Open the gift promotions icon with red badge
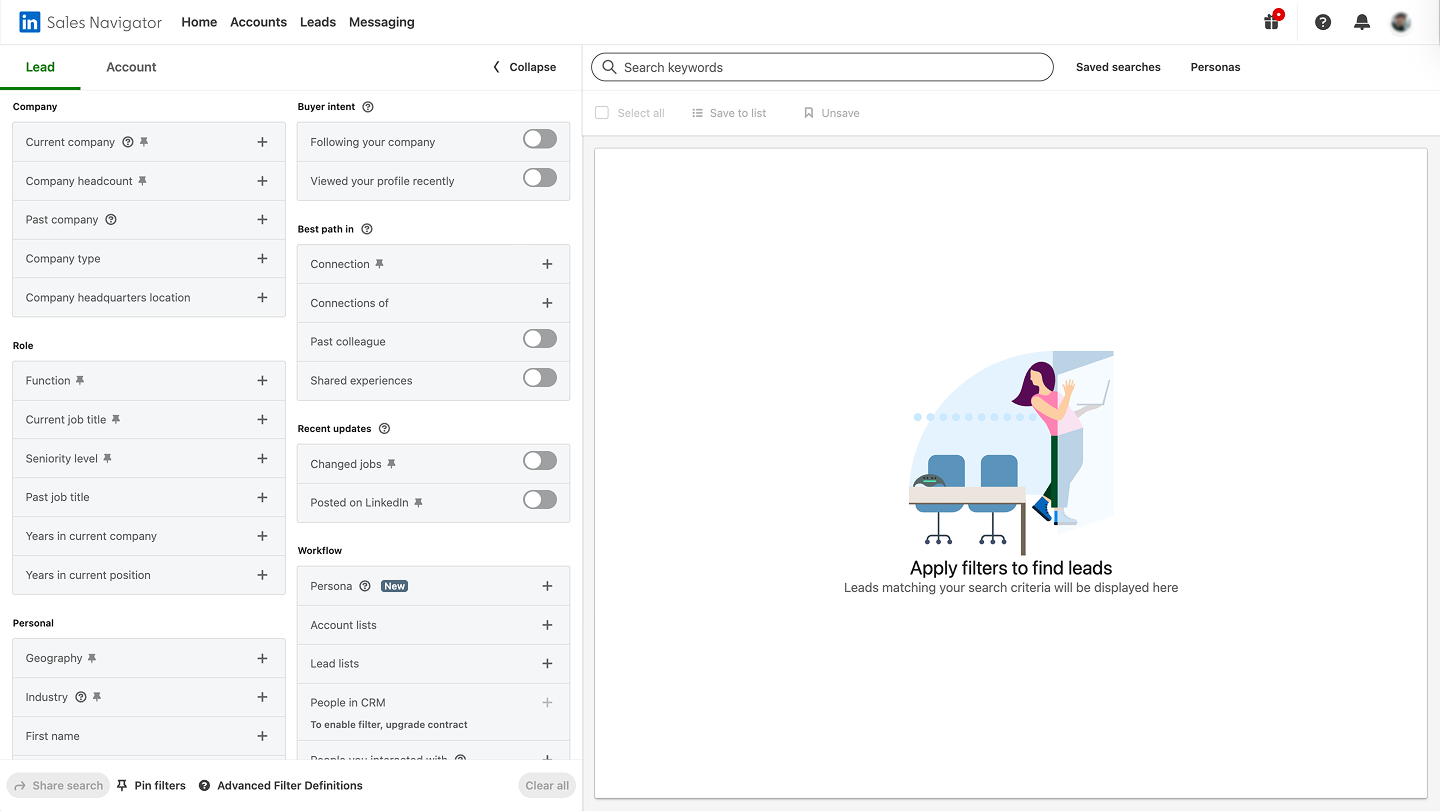Screen dimensions: 1440x811 1271,21
